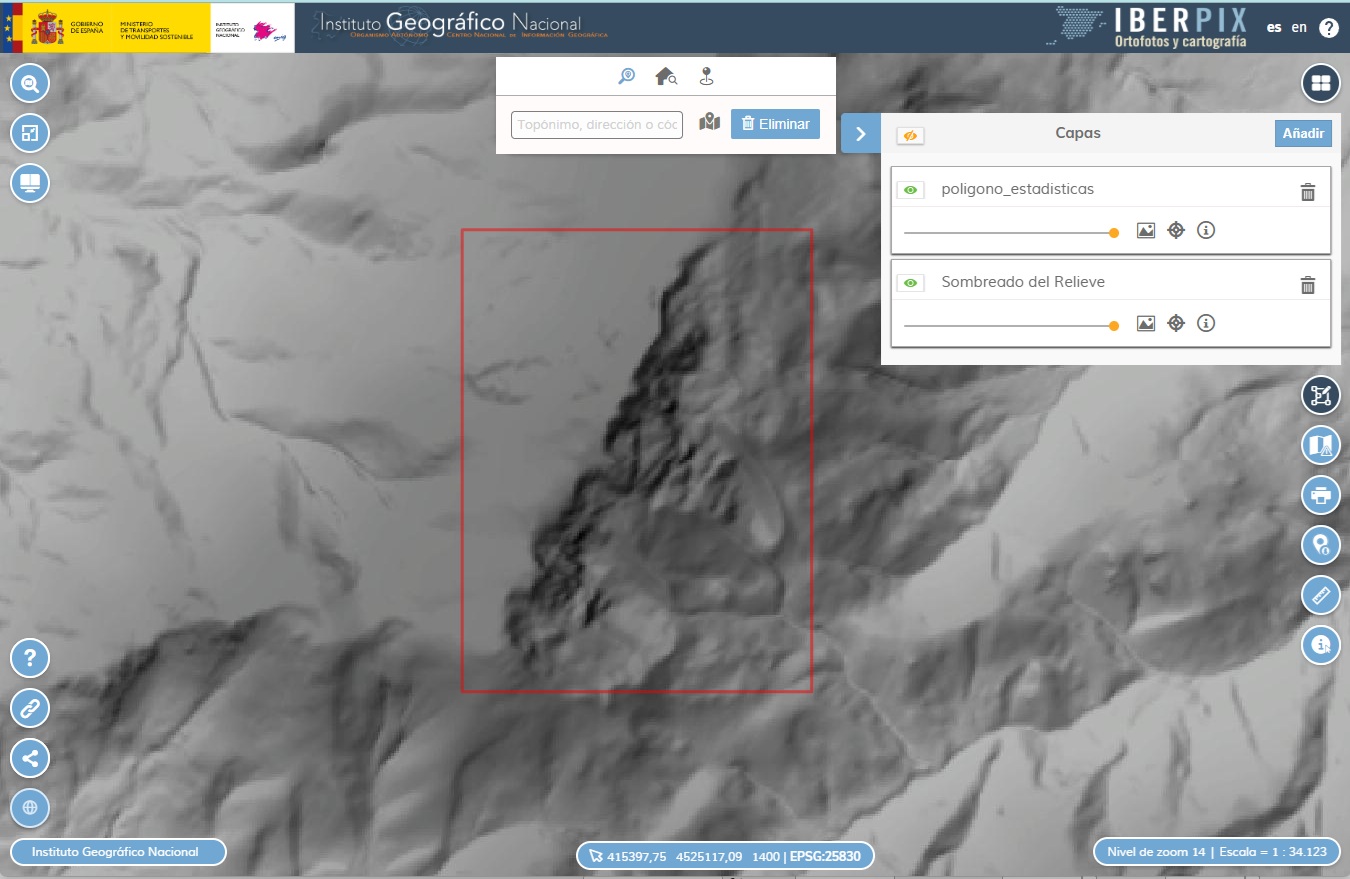Hide all layers with orange eye toggle
The height and width of the screenshot is (879, 1350).
(910, 136)
